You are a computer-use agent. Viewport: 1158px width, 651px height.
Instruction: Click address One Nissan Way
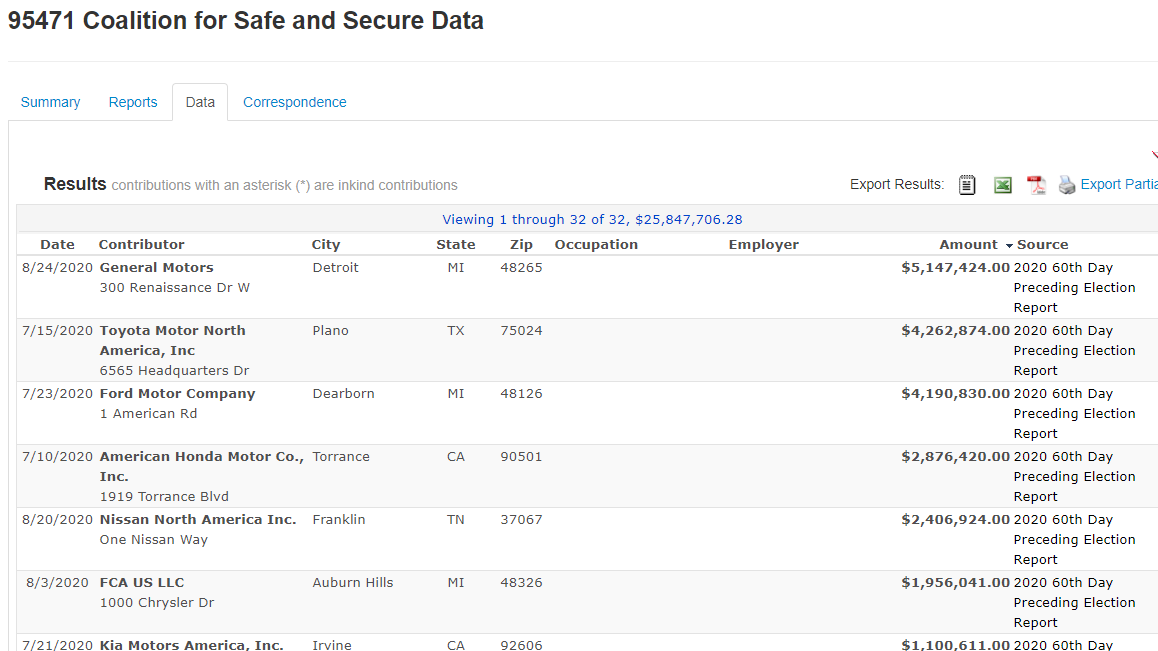click(x=154, y=539)
